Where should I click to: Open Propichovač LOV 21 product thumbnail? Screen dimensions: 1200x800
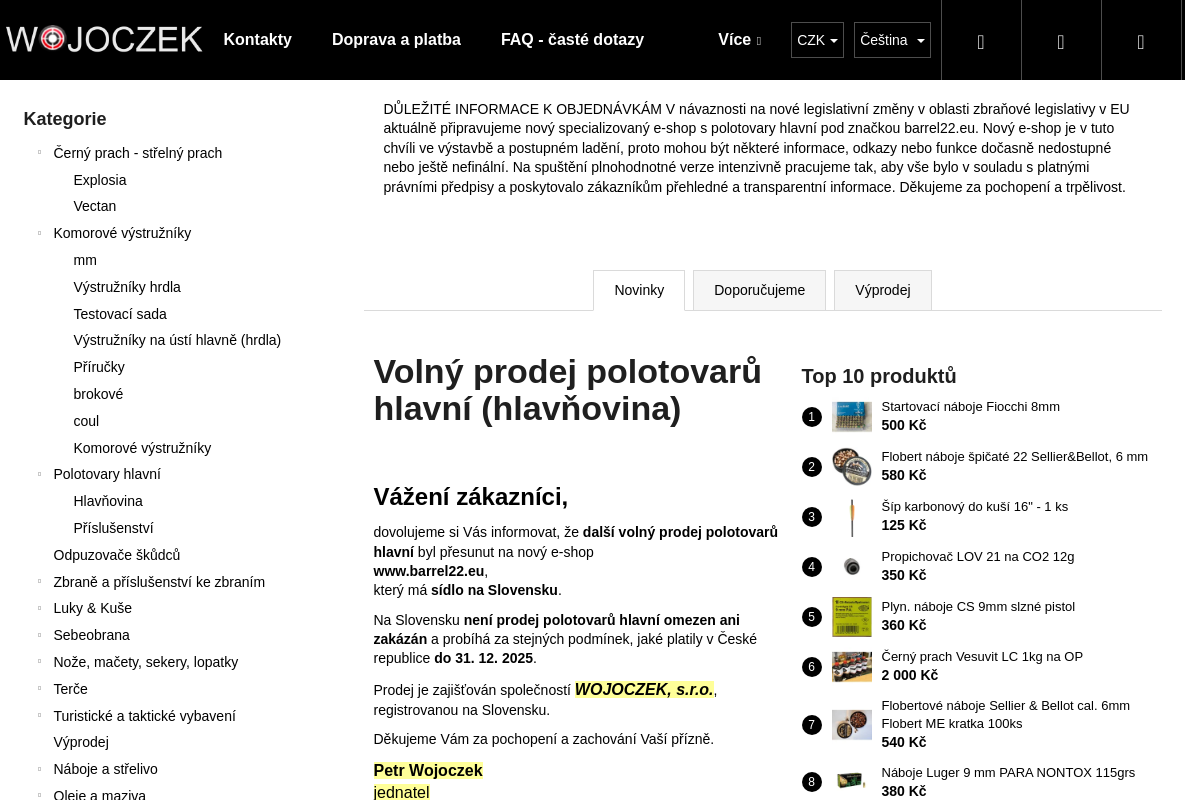coord(852,567)
